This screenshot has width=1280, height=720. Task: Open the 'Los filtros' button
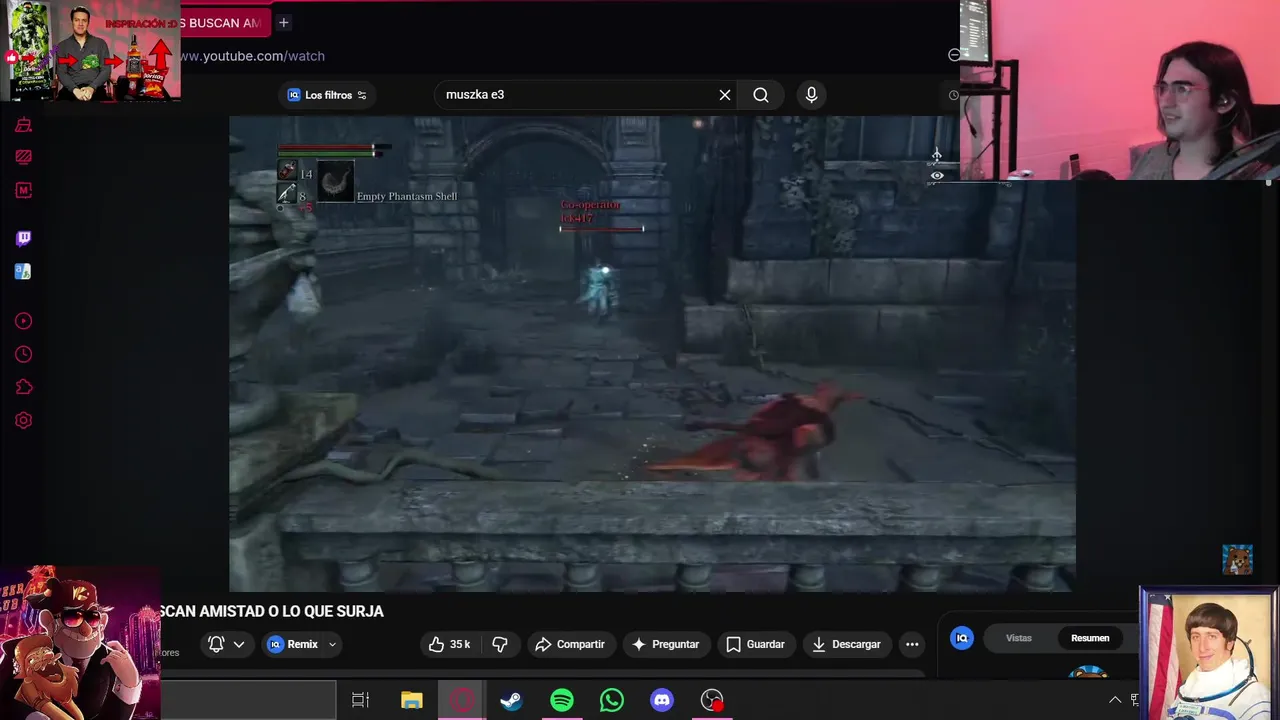(x=327, y=95)
